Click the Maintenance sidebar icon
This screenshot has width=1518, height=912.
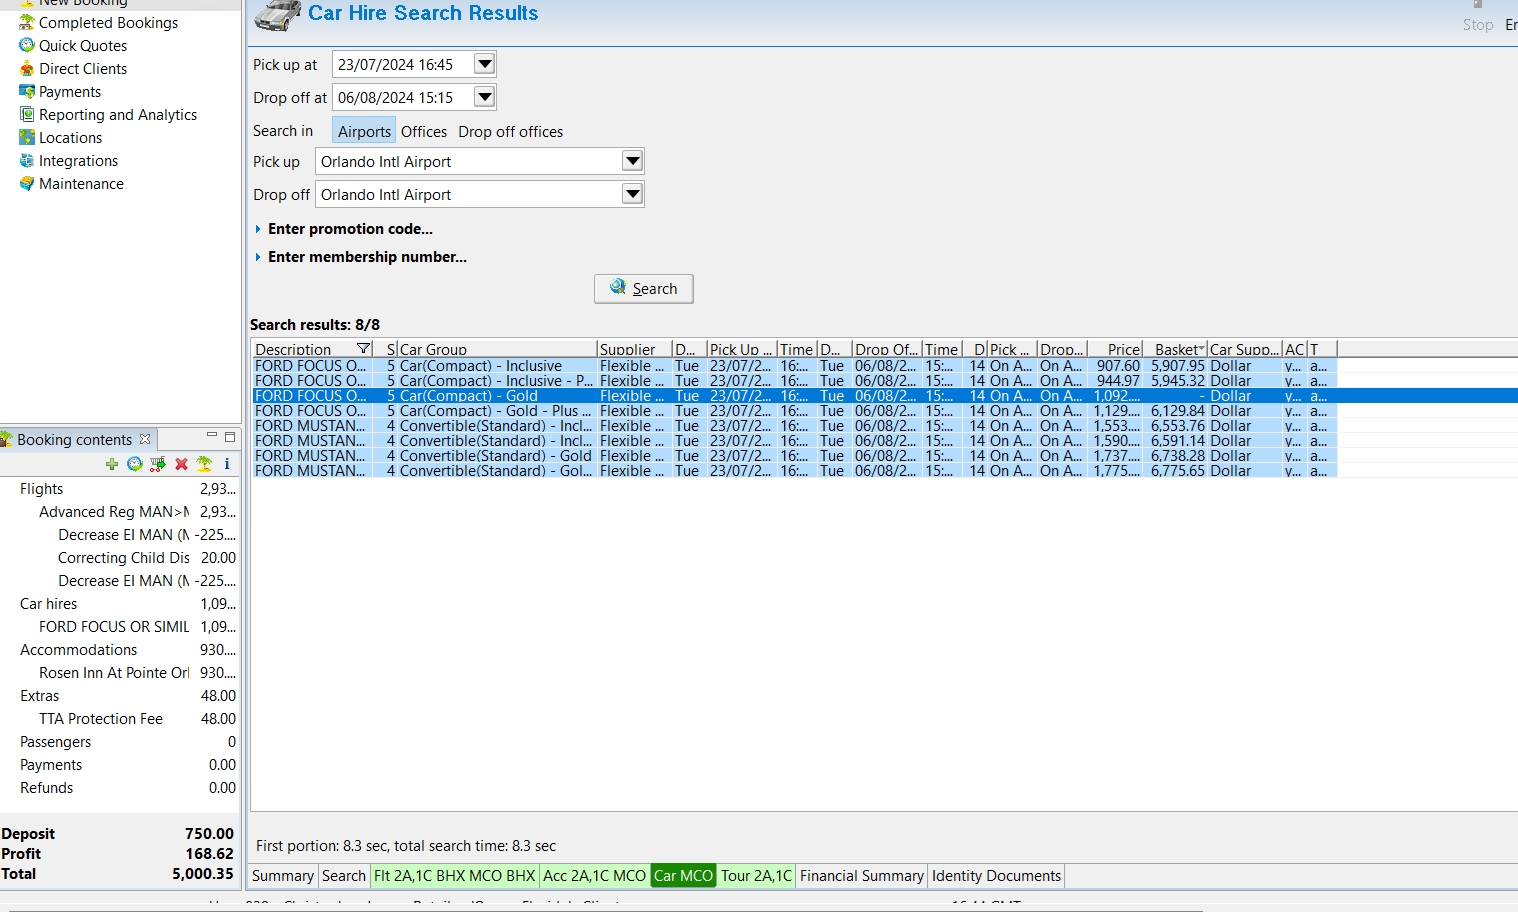(x=27, y=183)
